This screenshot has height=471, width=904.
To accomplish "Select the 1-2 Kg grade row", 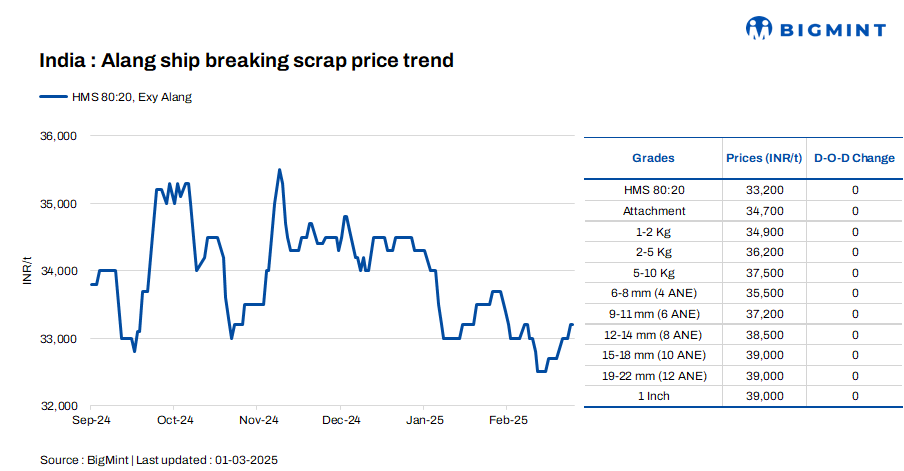I will pos(653,231).
